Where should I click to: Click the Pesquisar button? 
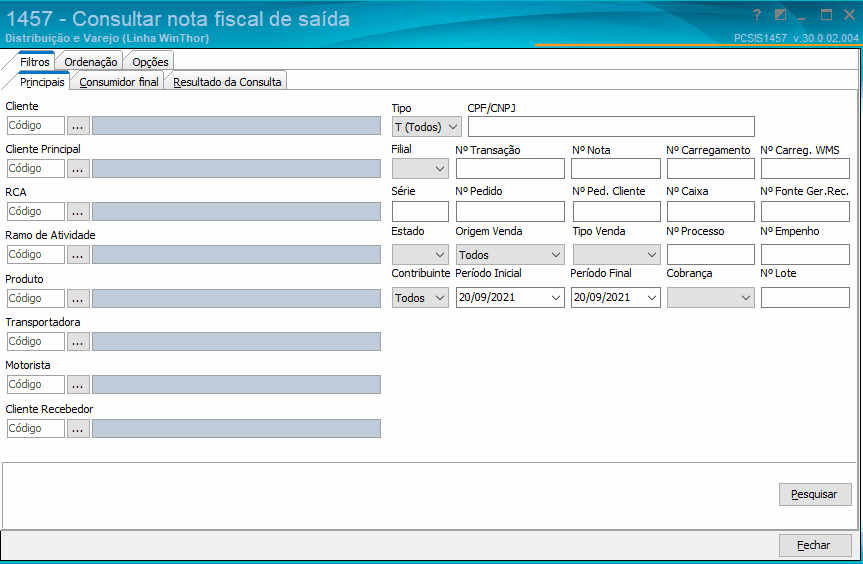click(x=815, y=494)
